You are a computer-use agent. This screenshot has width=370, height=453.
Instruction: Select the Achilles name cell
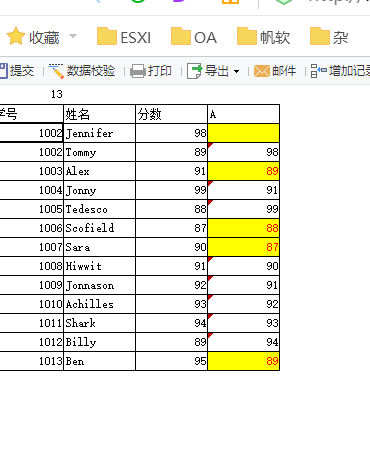99,304
